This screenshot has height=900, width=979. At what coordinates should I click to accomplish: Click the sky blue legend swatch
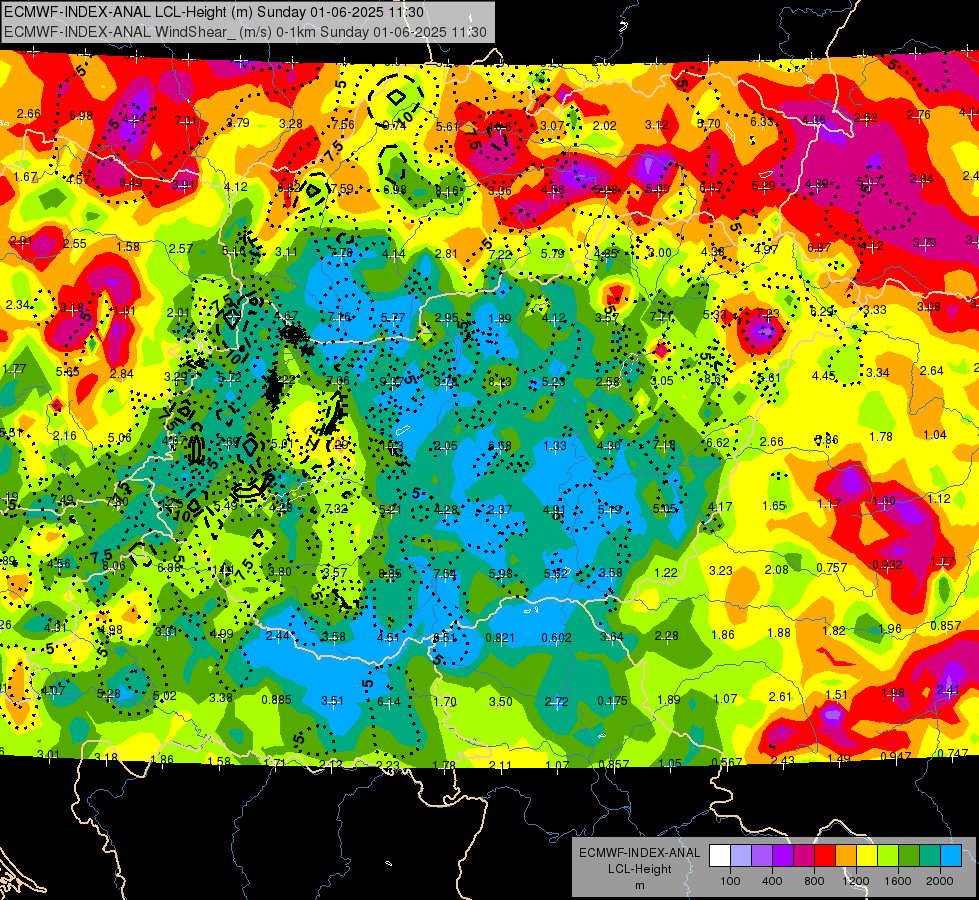click(x=951, y=856)
